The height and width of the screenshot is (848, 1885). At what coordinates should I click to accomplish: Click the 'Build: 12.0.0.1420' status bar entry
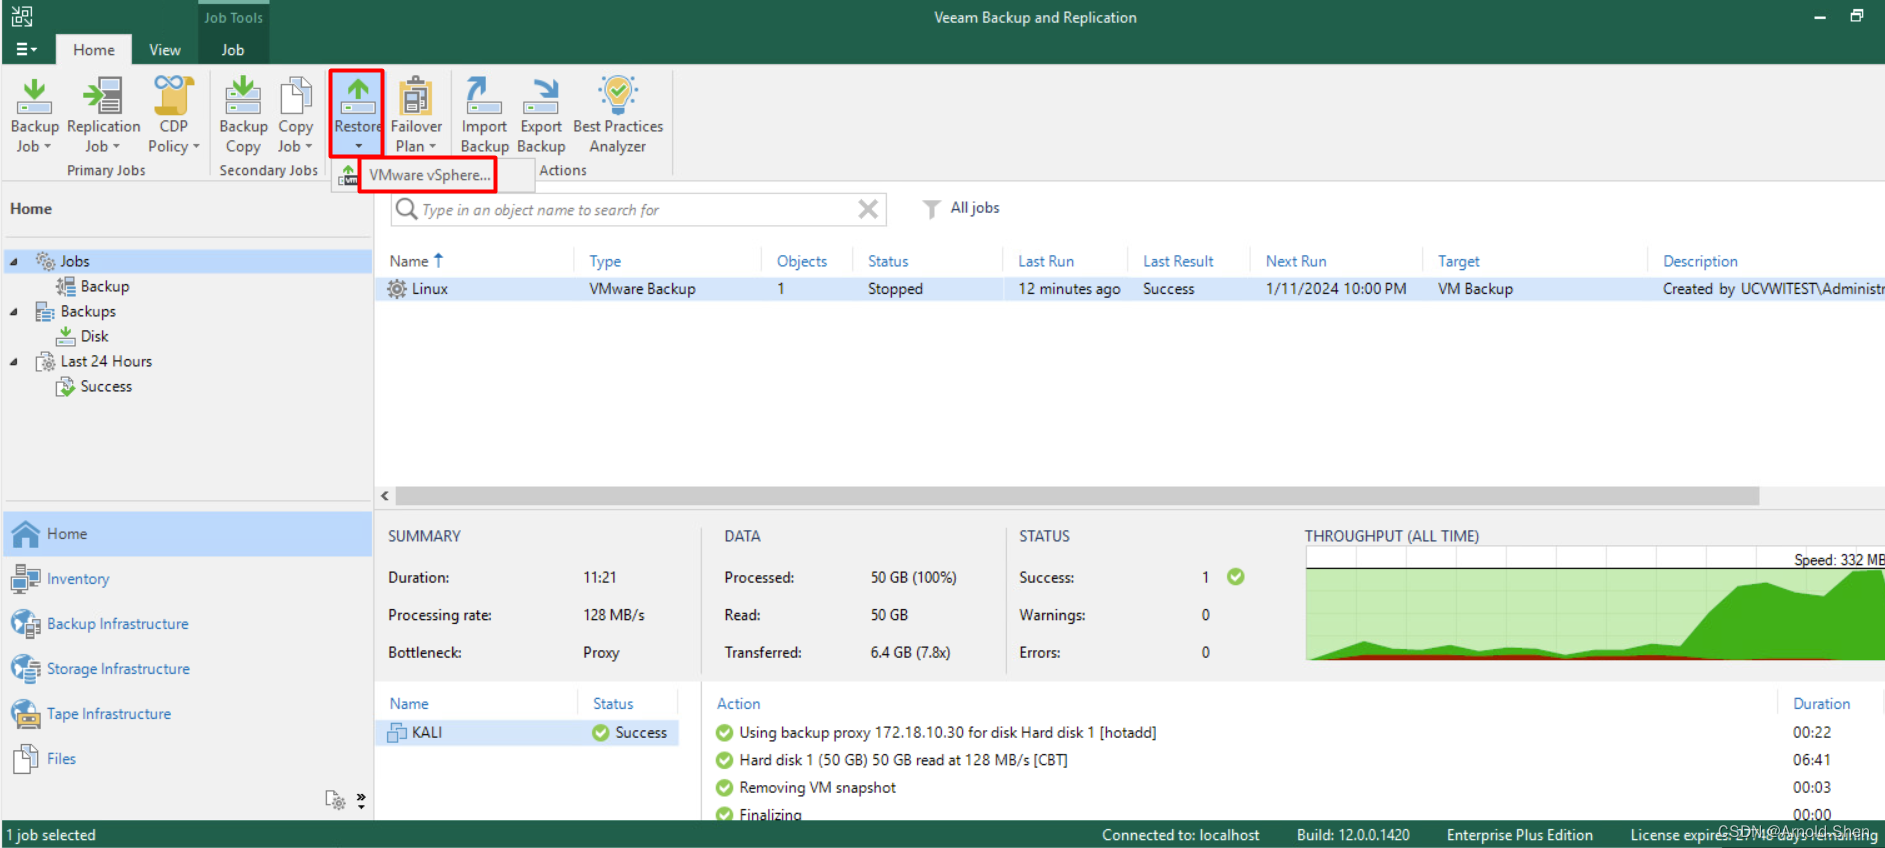click(1353, 835)
